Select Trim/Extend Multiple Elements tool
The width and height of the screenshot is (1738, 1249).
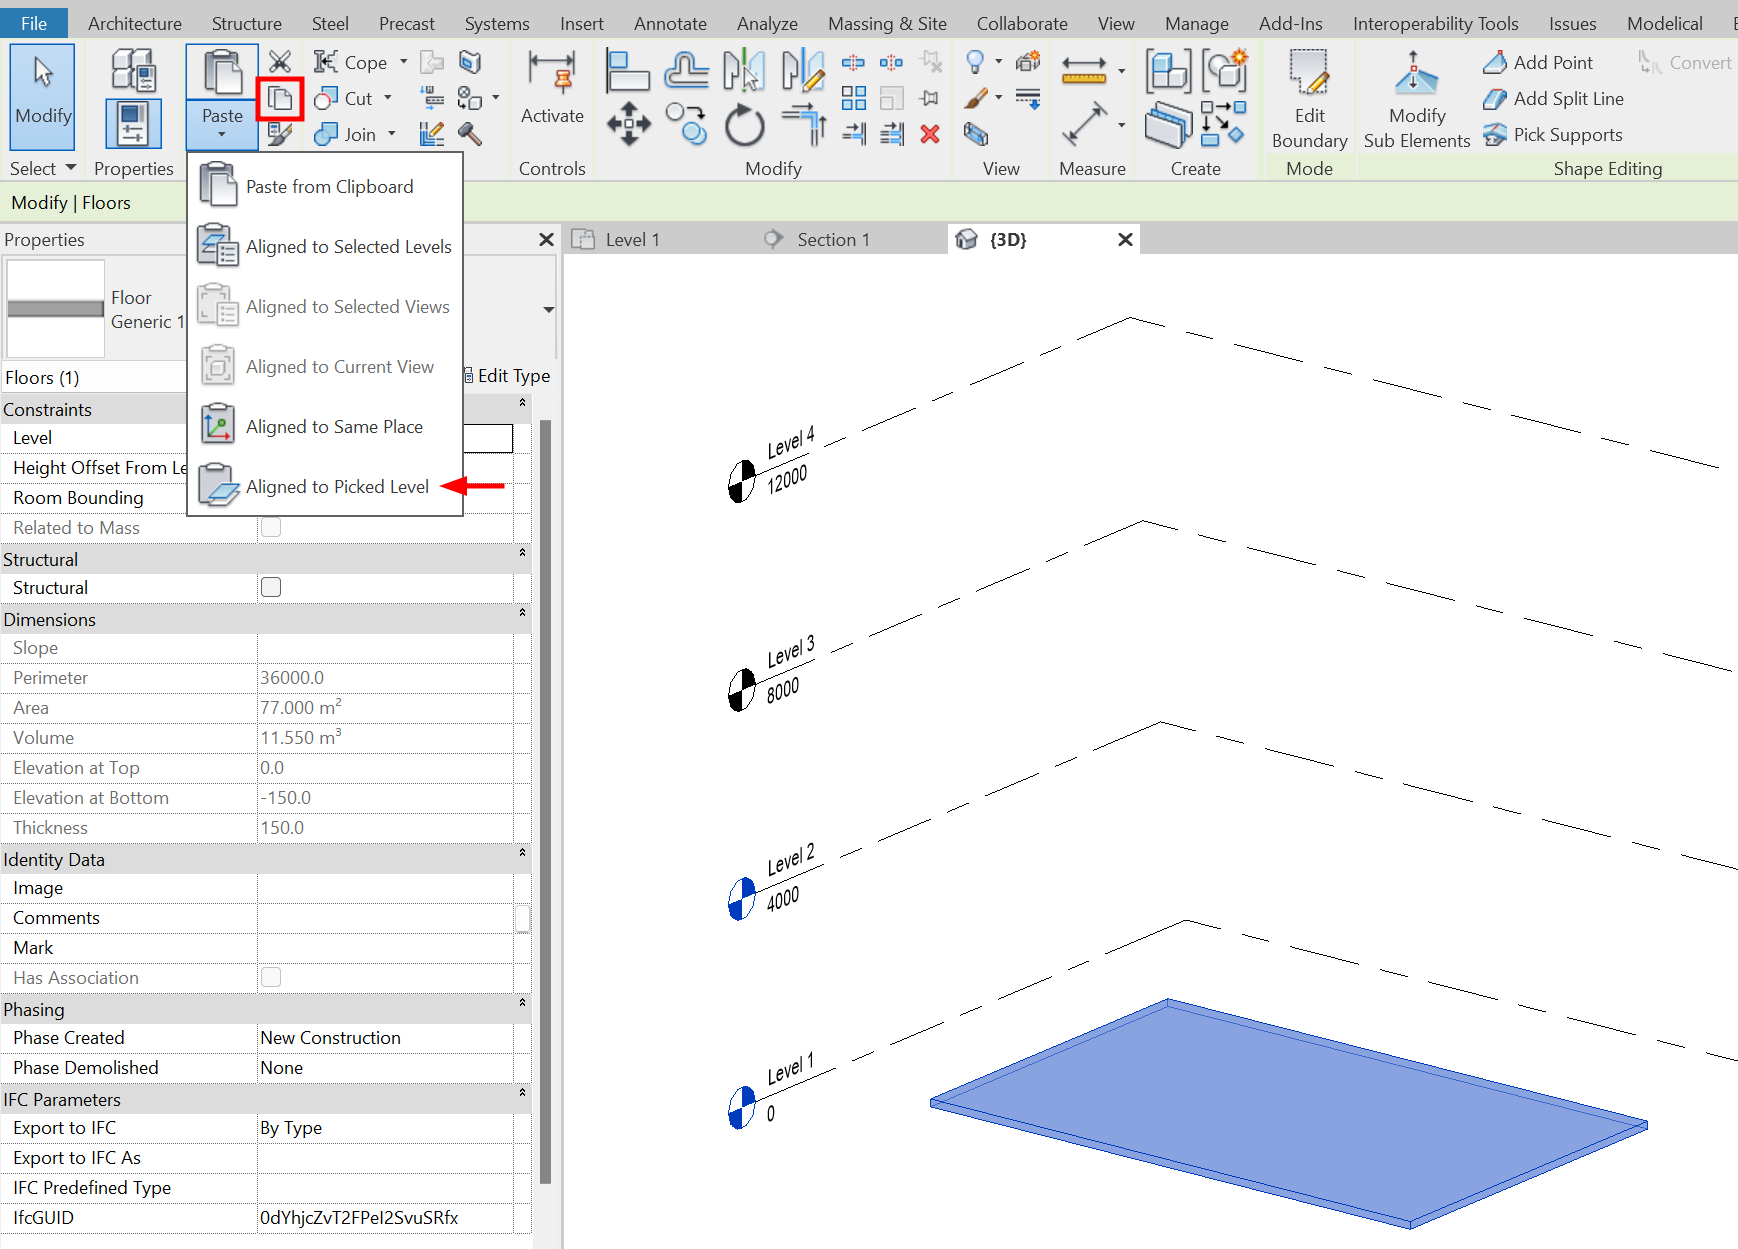tap(891, 134)
